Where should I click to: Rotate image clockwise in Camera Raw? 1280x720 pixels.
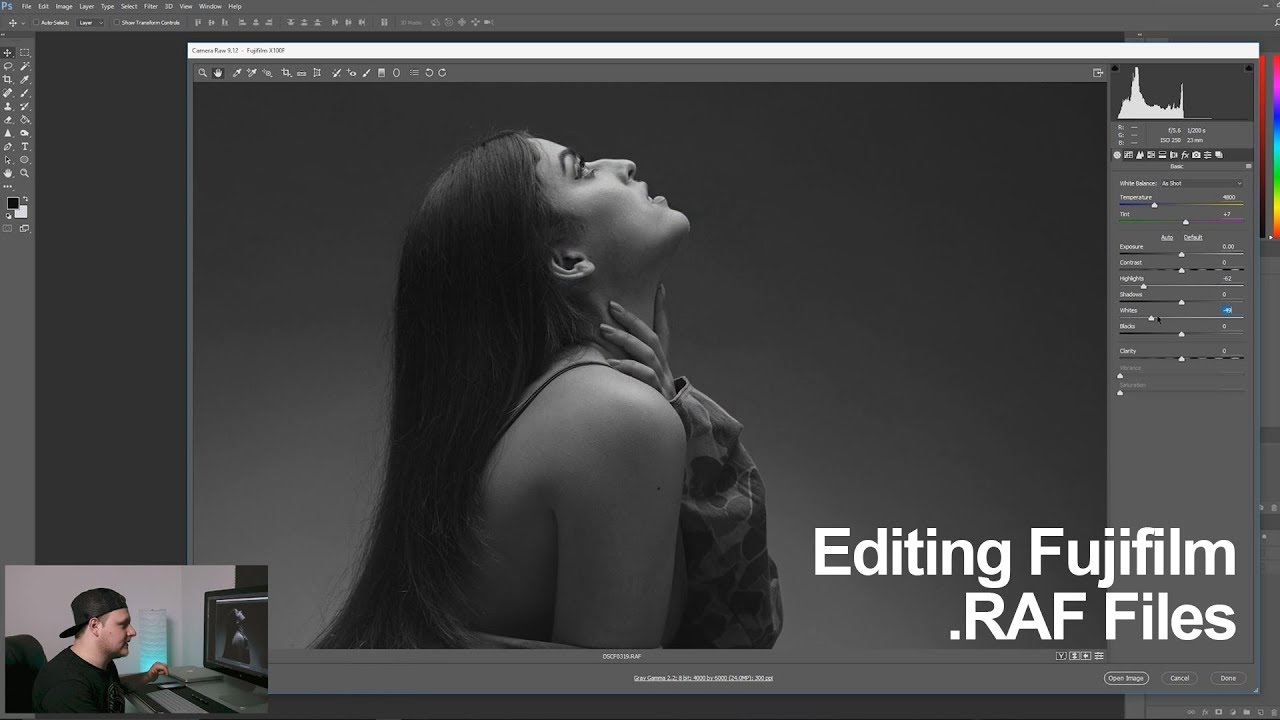tap(442, 73)
